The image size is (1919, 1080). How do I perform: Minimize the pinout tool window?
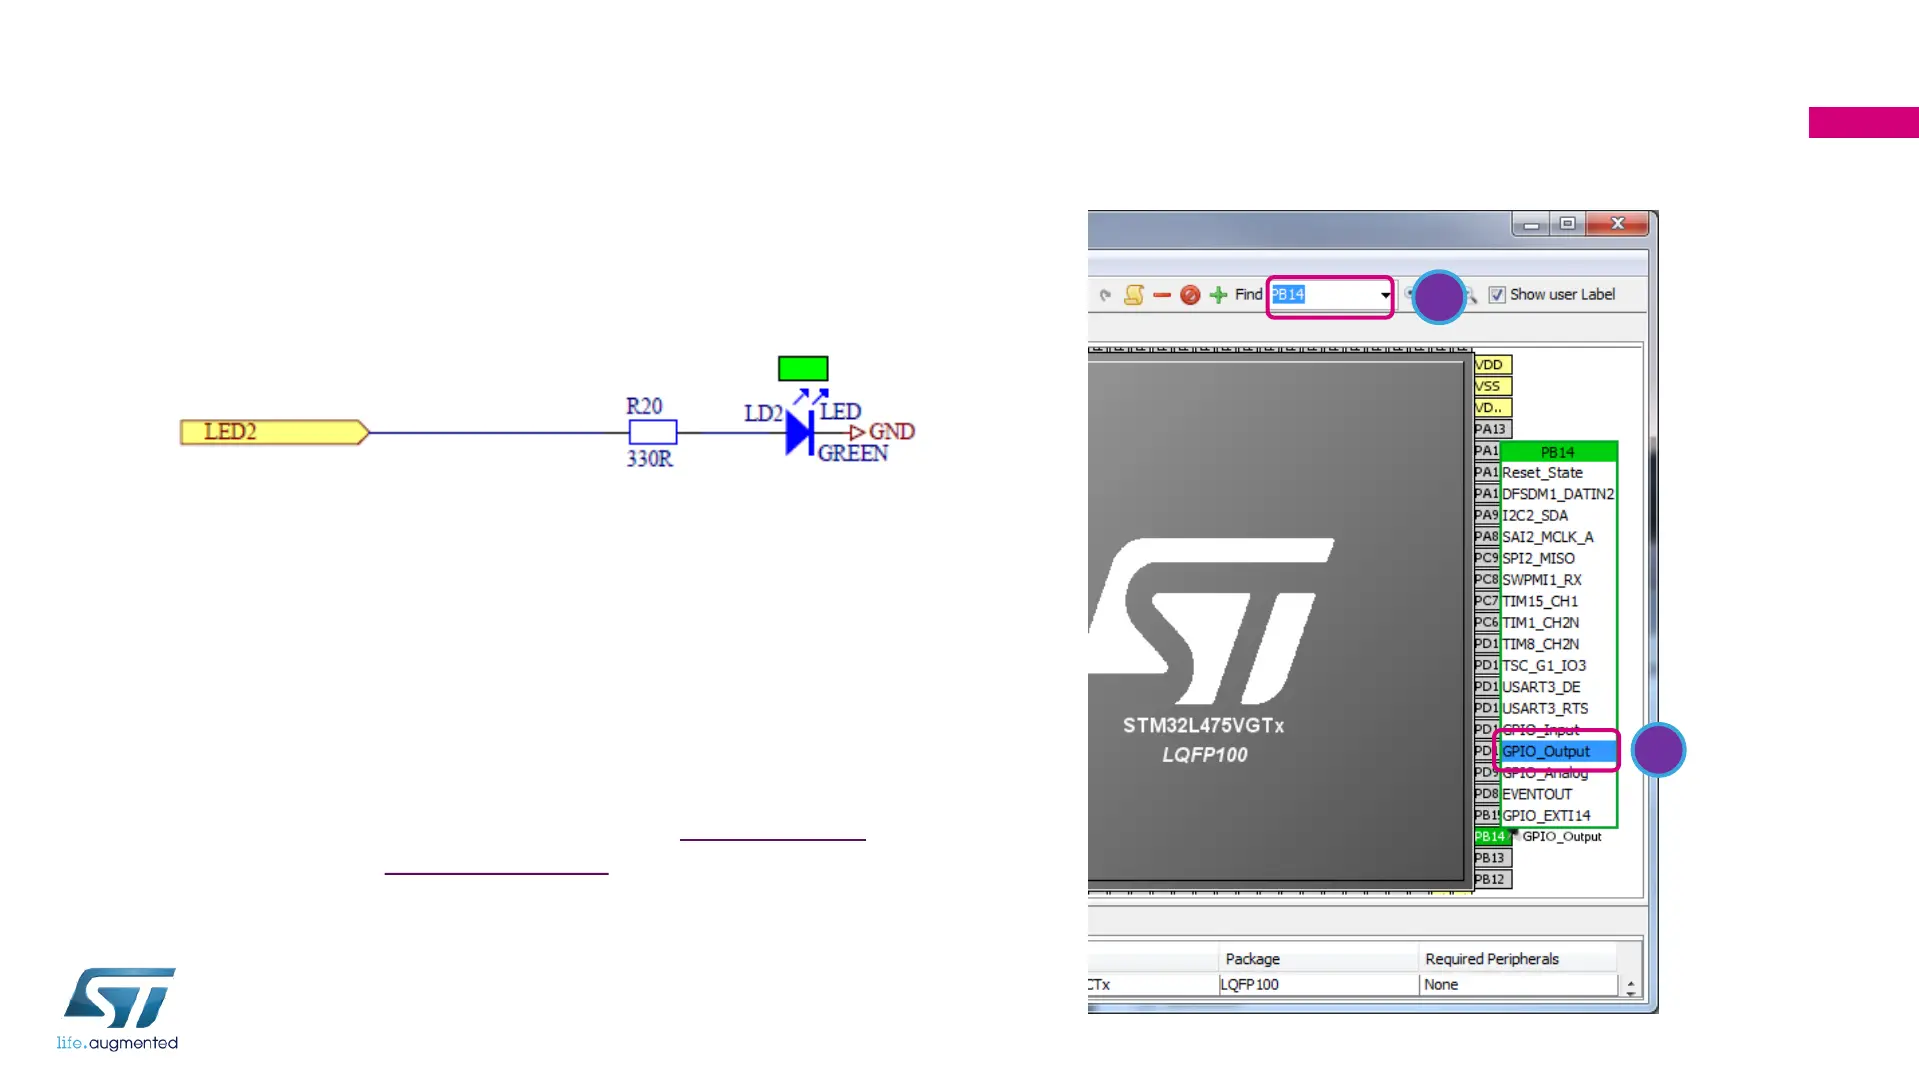tap(1531, 224)
